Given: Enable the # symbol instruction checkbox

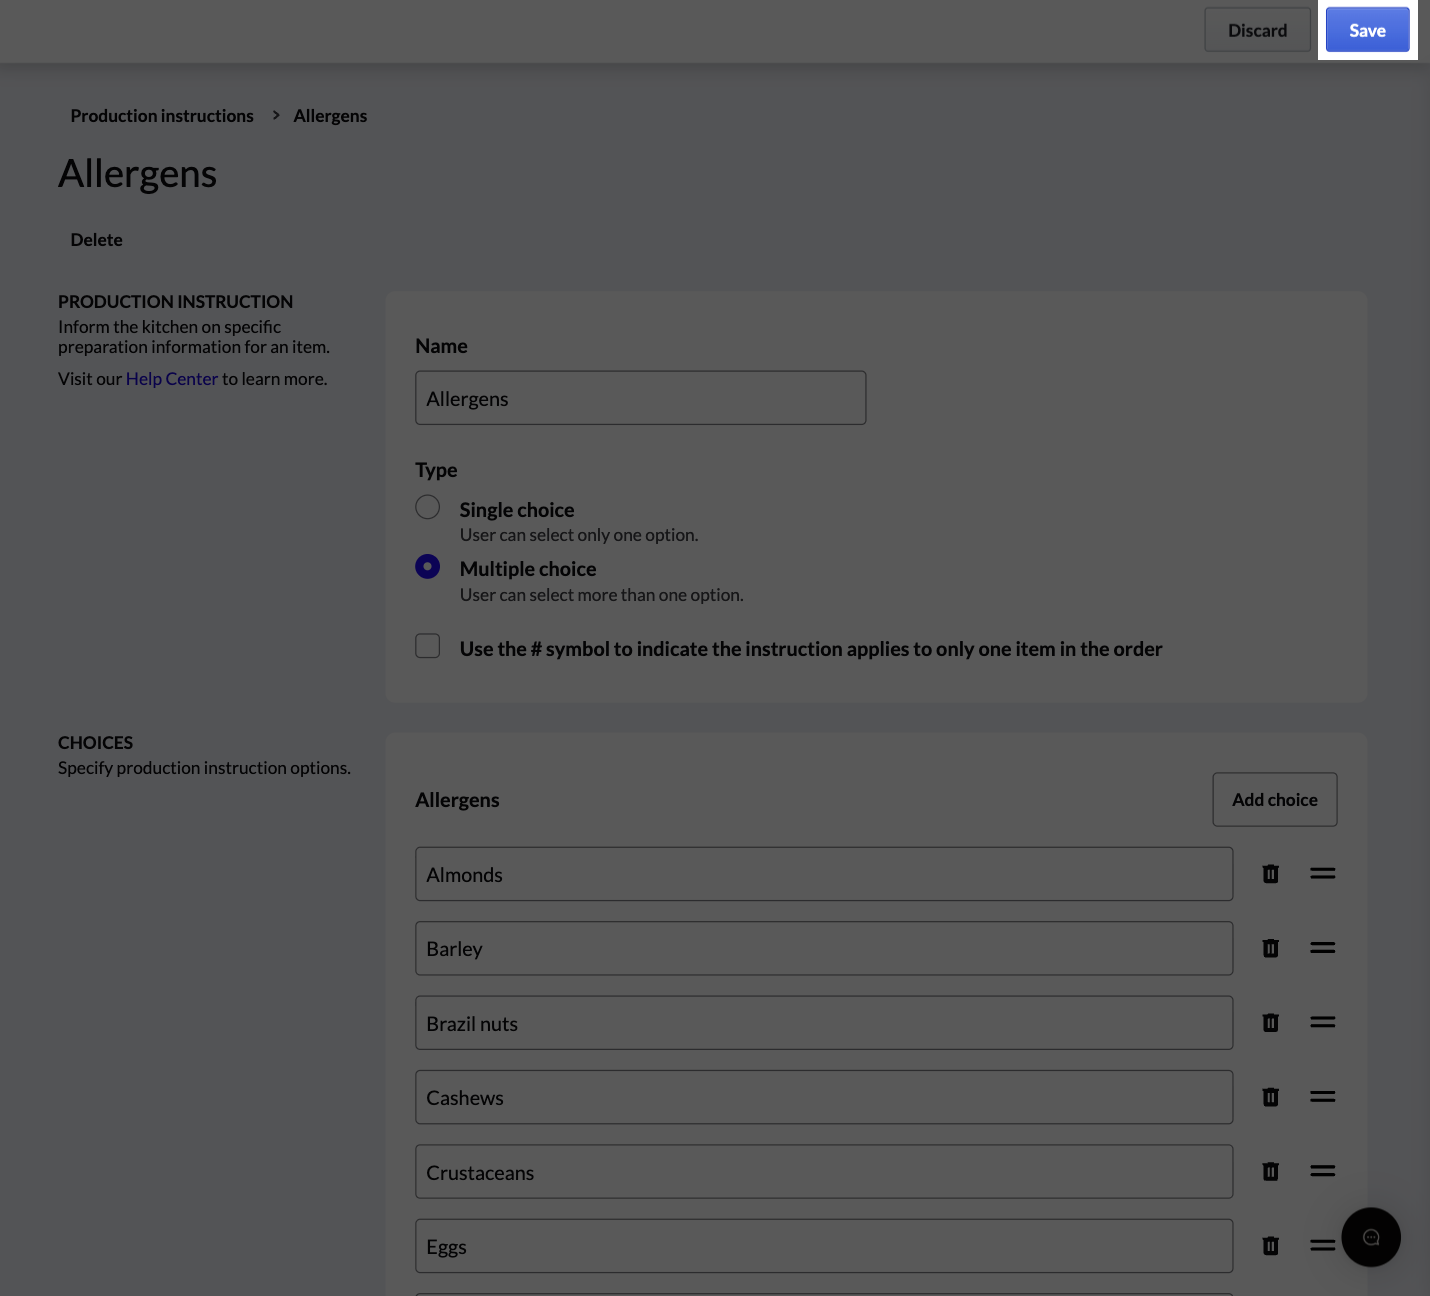Looking at the screenshot, I should coord(428,646).
